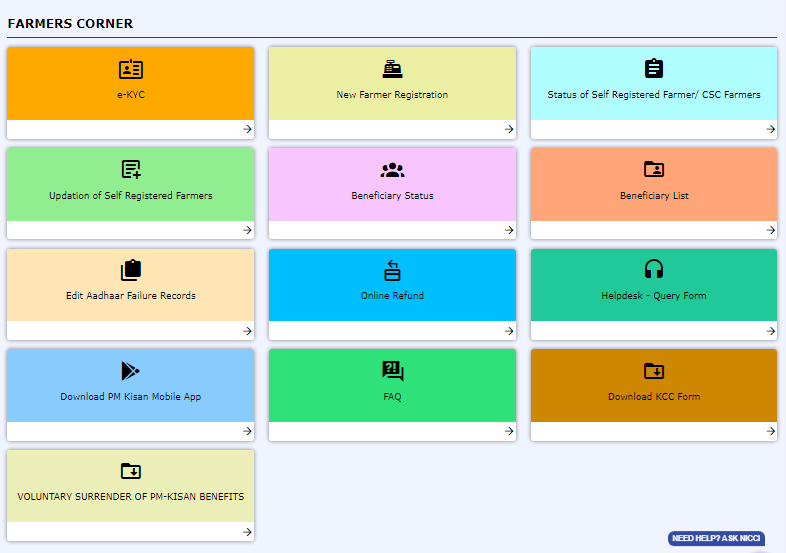Open the Updation of Self Registered Farmers link
This screenshot has height=553, width=786.
point(131,196)
